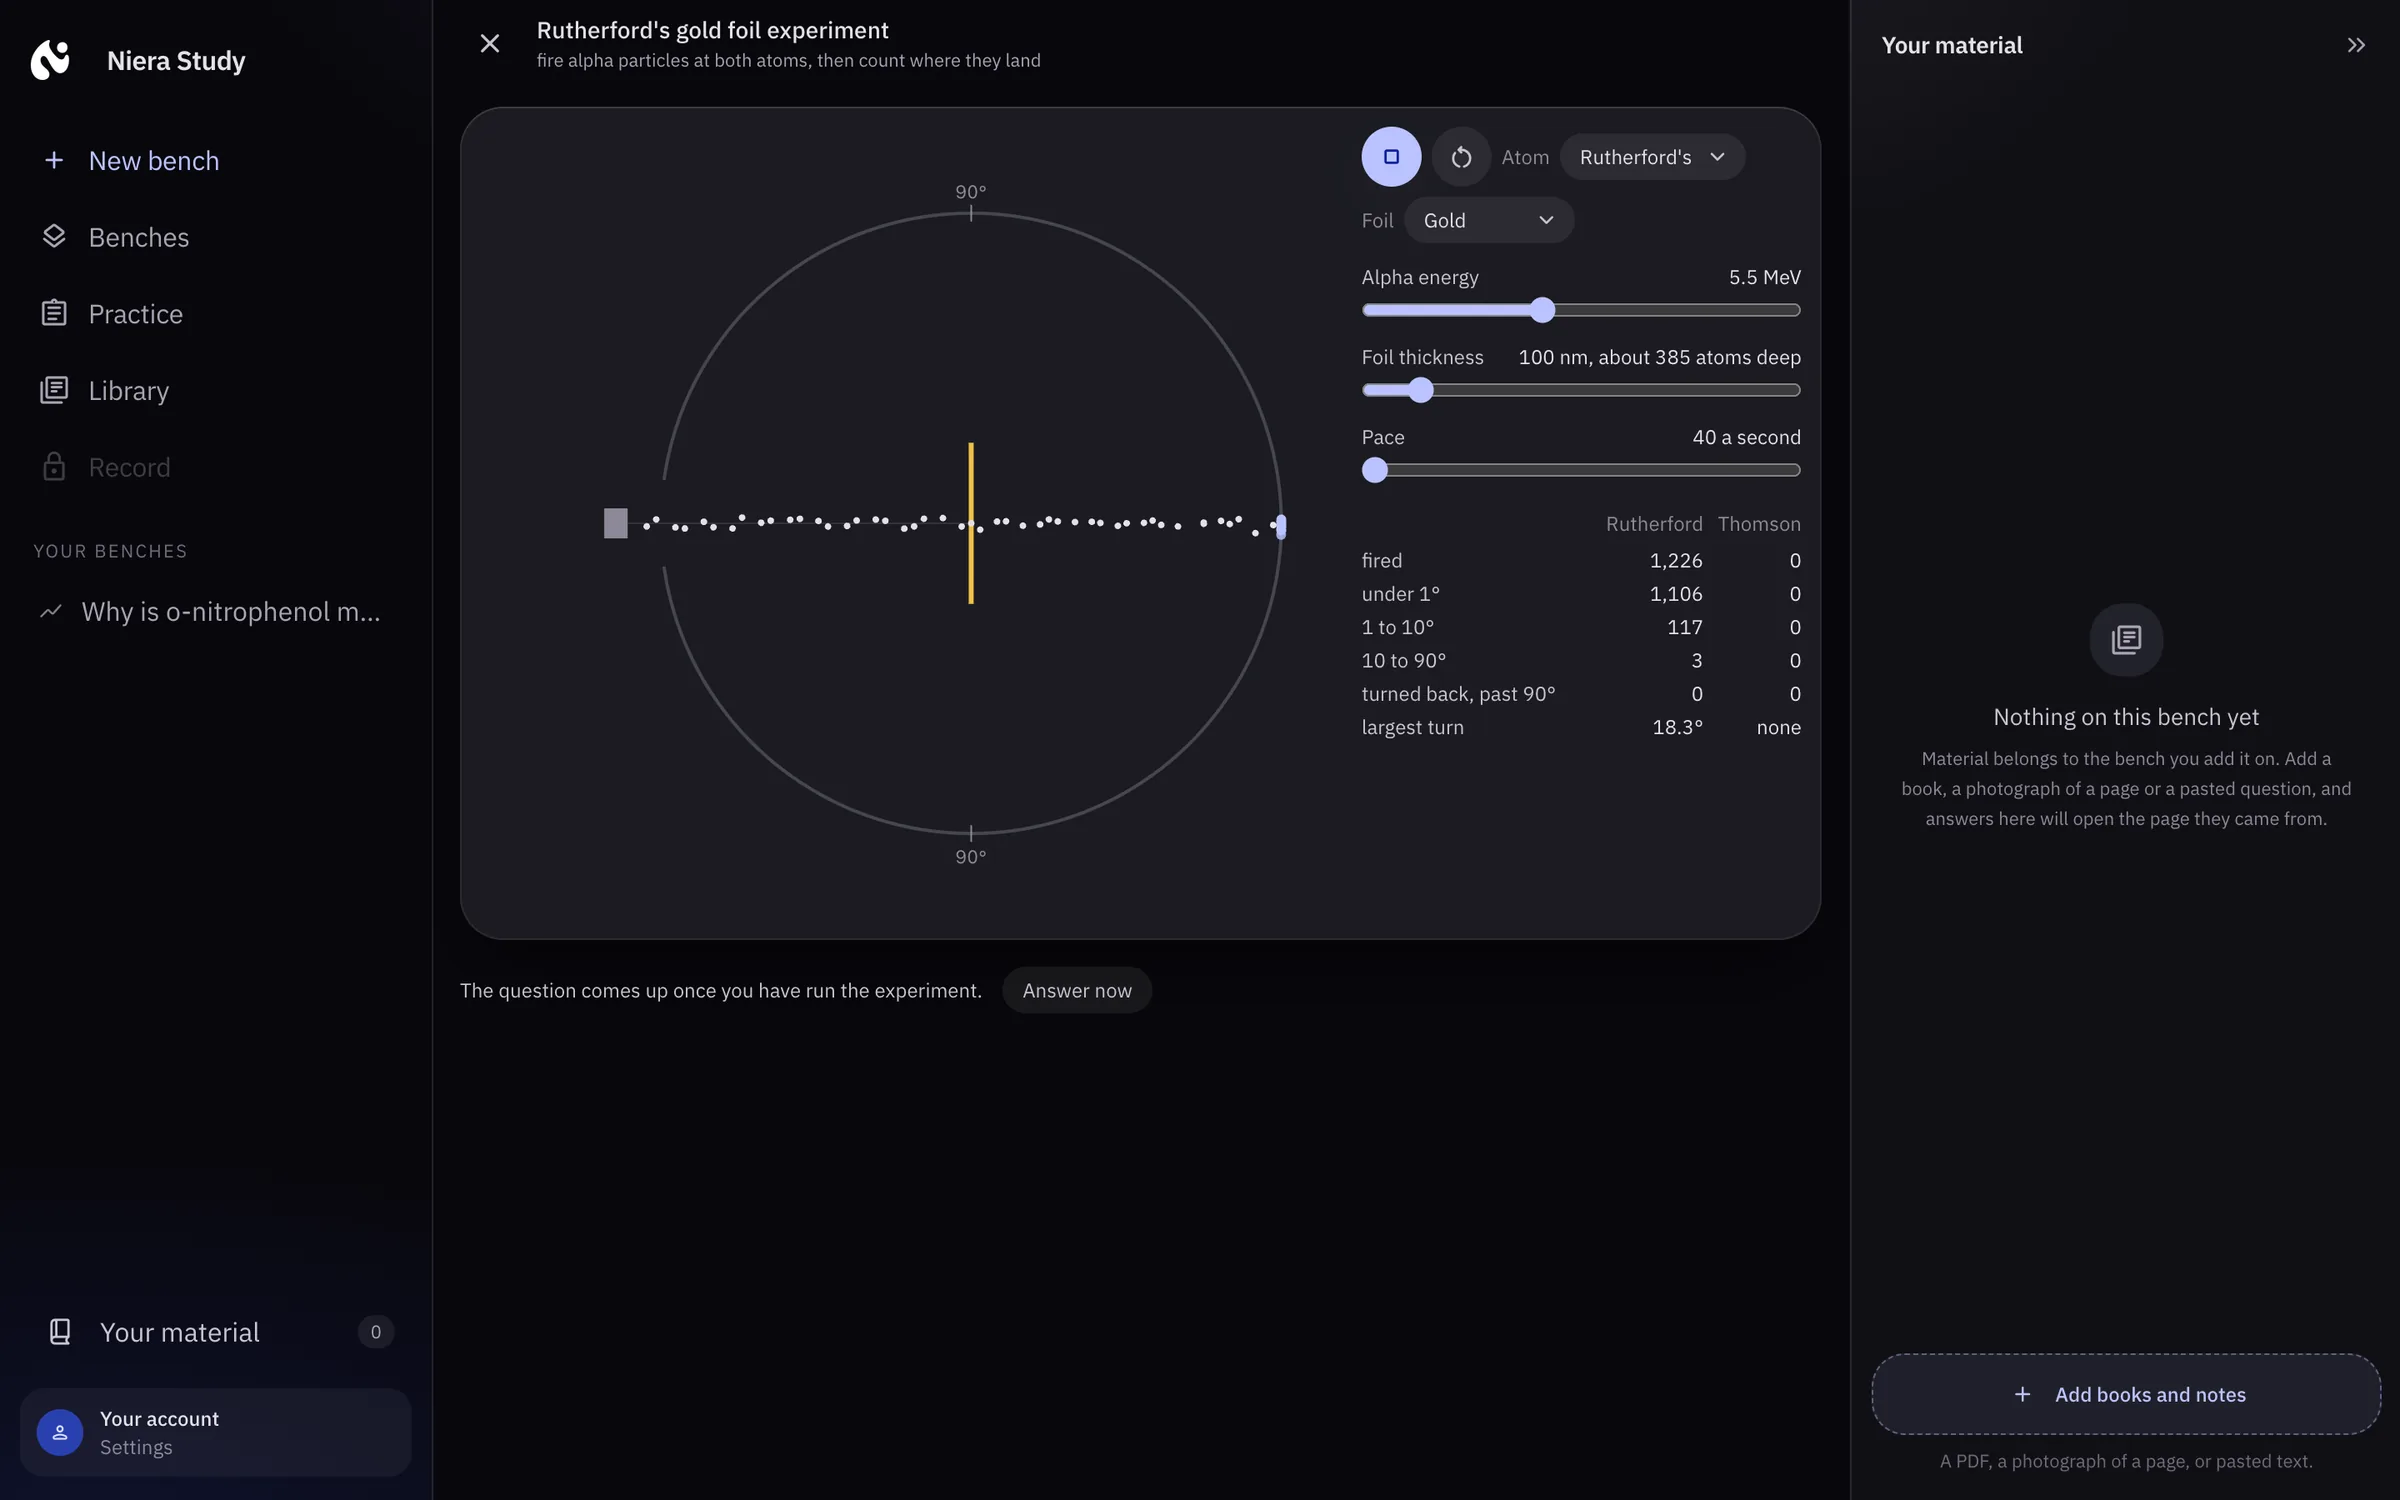Open the o-nitrophenol bench
2400x1500 pixels.
[216, 611]
